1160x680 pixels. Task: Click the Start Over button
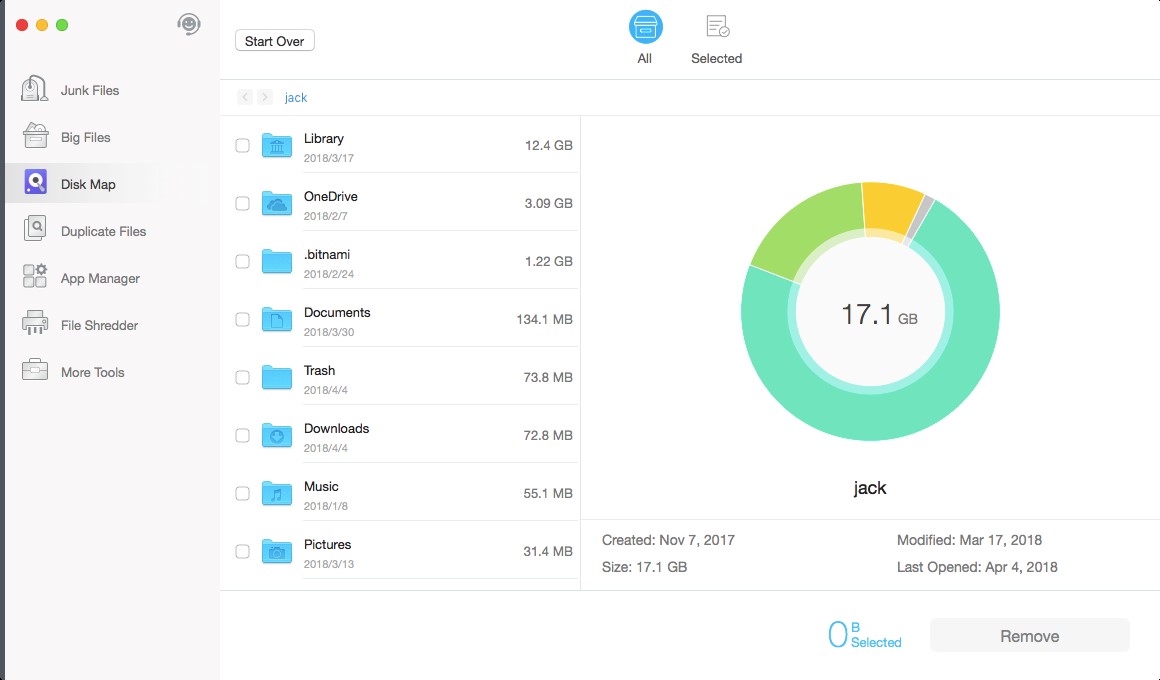pyautogui.click(x=274, y=40)
